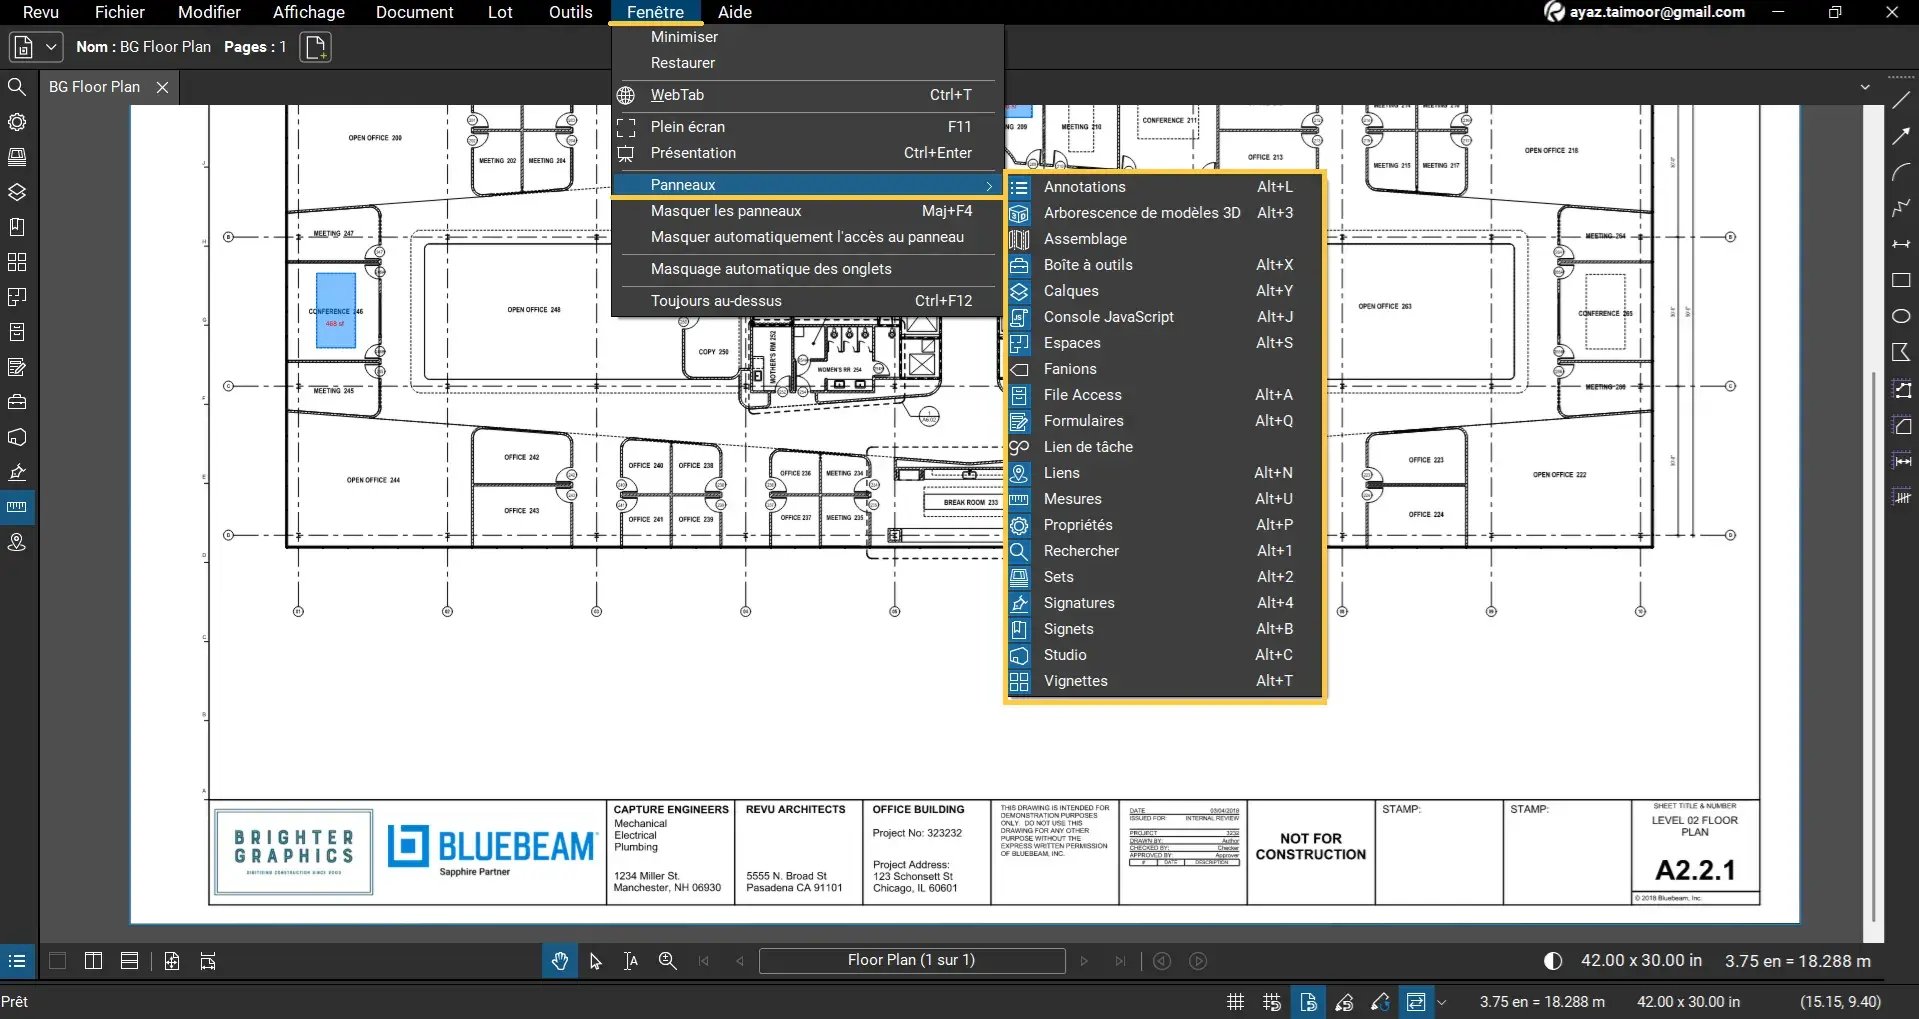The image size is (1919, 1019).
Task: Click the Console JavaScript entry
Action: 1108,316
